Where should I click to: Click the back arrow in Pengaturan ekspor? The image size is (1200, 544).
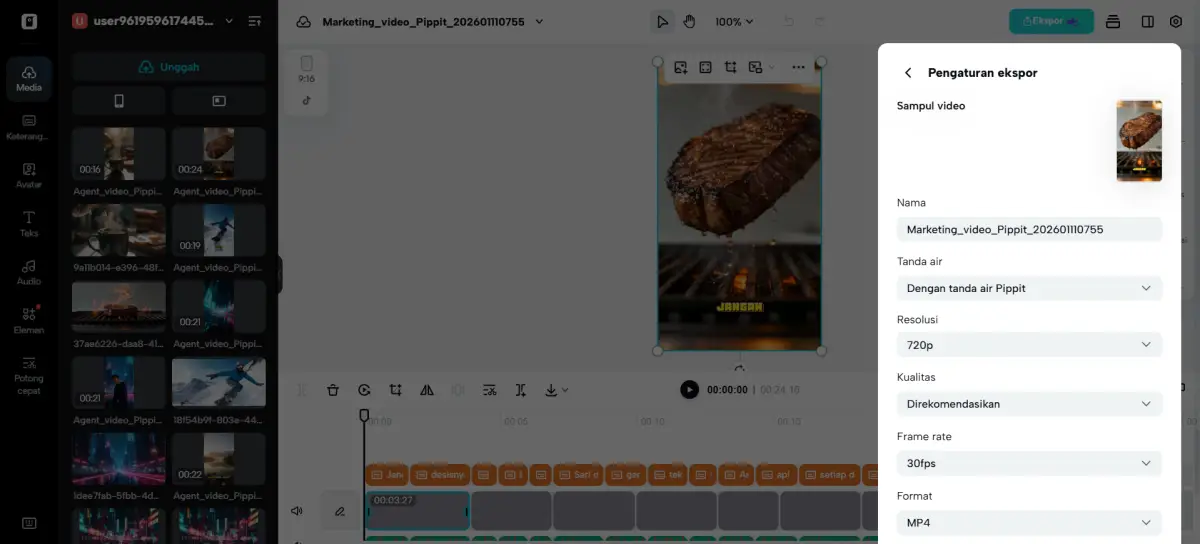click(x=908, y=73)
